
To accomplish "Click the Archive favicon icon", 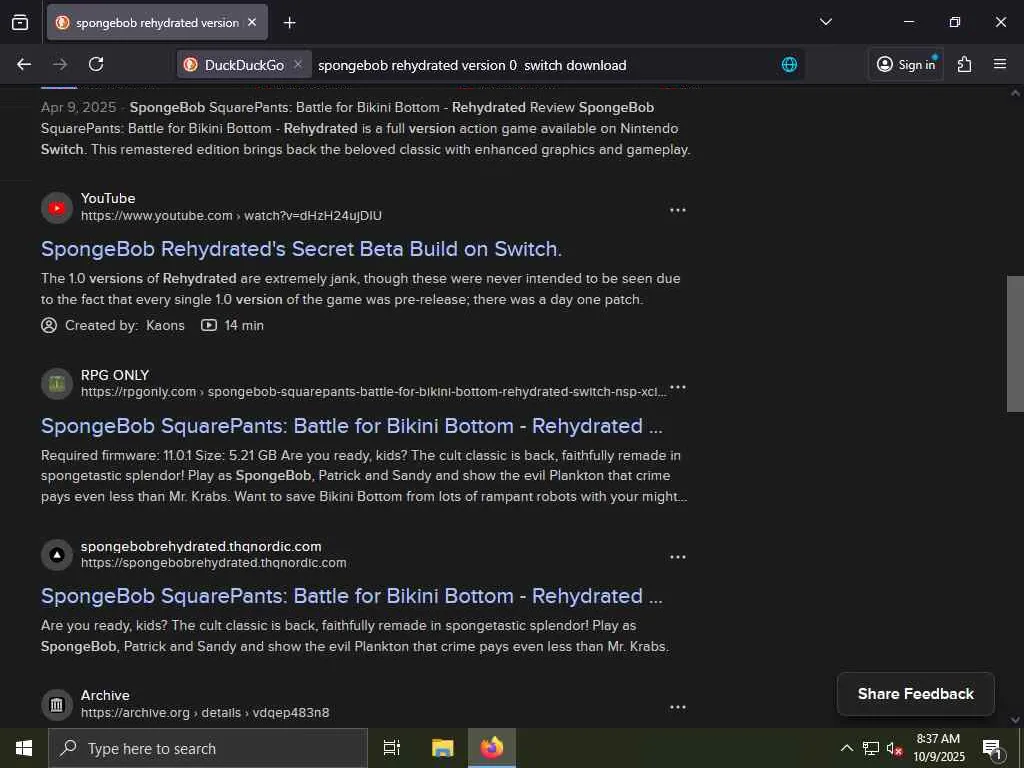I will [x=57, y=705].
